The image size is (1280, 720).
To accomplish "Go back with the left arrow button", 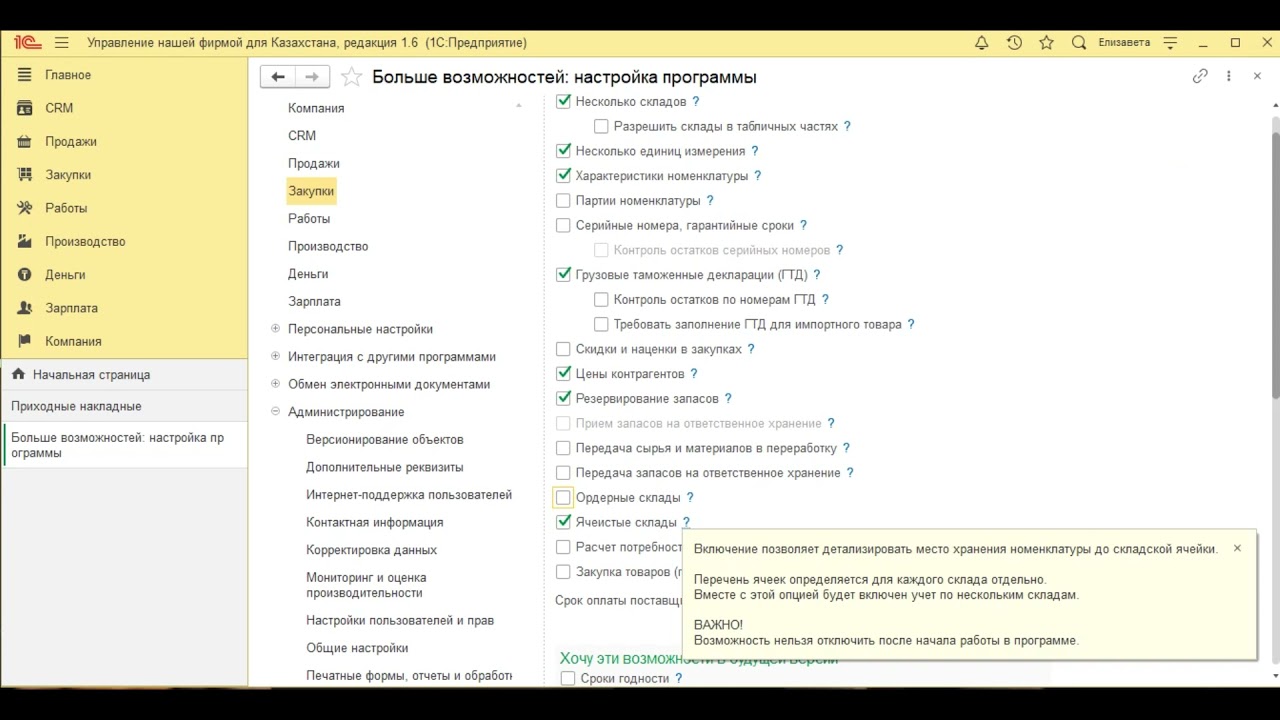I will coord(278,77).
